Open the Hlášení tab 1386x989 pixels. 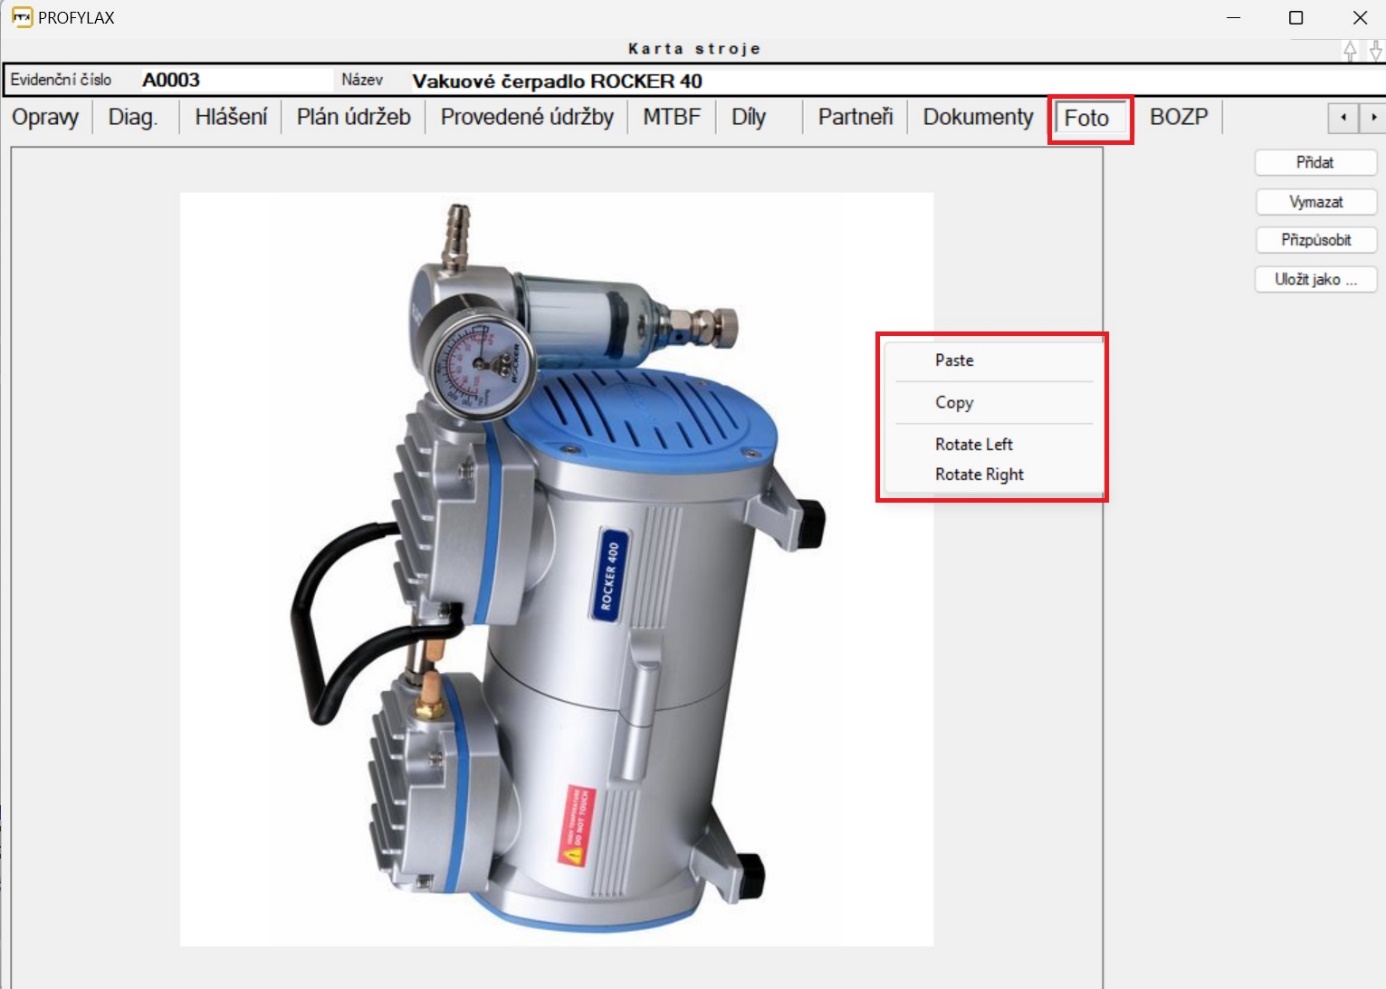coord(231,117)
